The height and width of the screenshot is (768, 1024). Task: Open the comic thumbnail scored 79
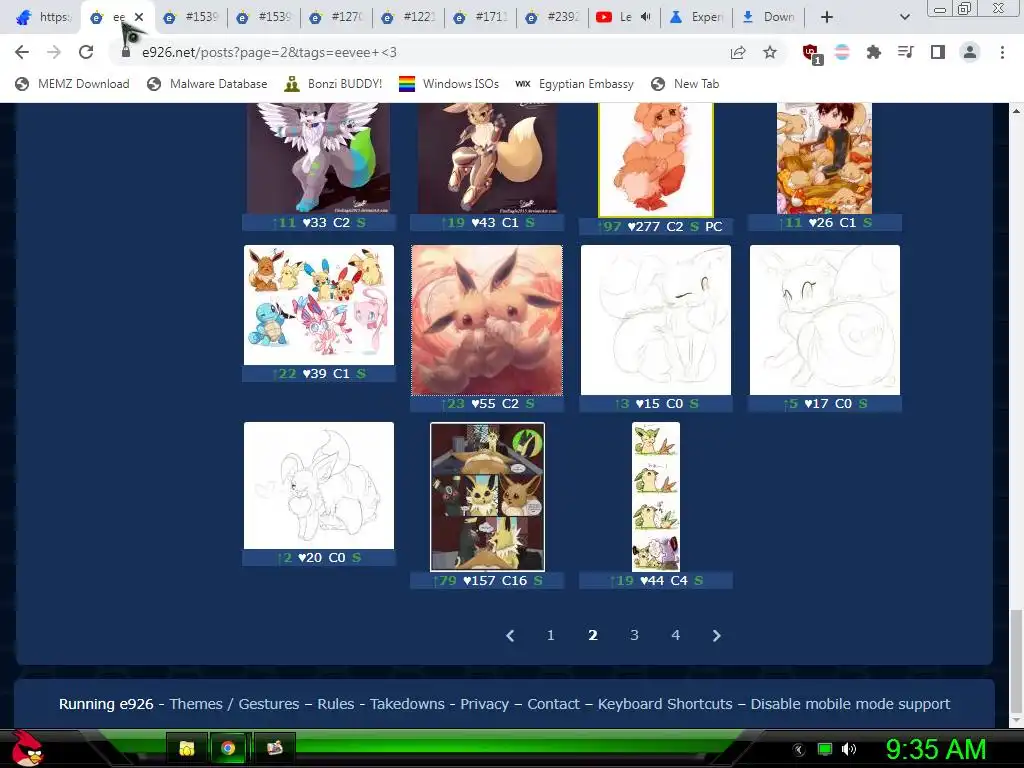click(487, 497)
